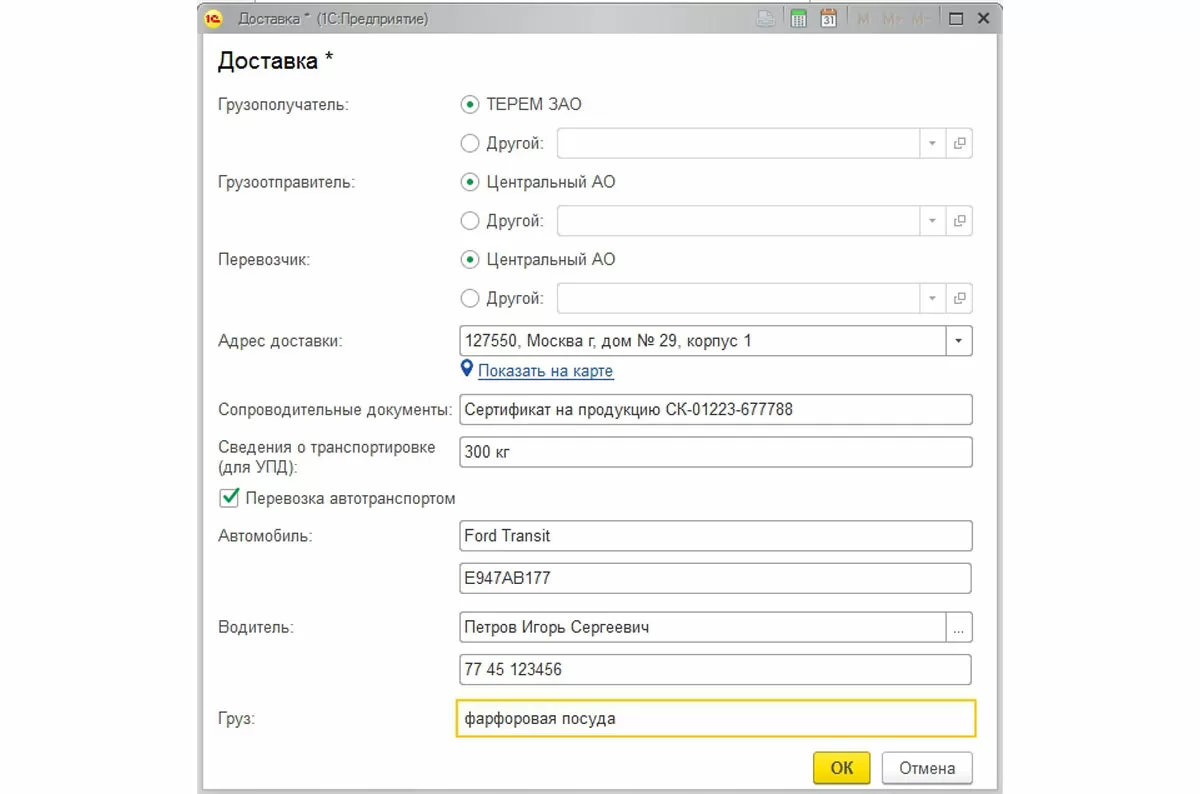Open the calendar icon in the title bar

coord(828,19)
